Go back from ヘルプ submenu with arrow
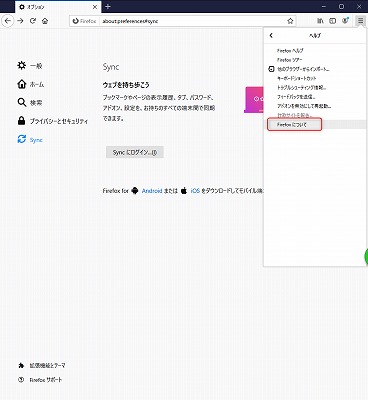Screen dimensions: 368x400 coord(271,35)
